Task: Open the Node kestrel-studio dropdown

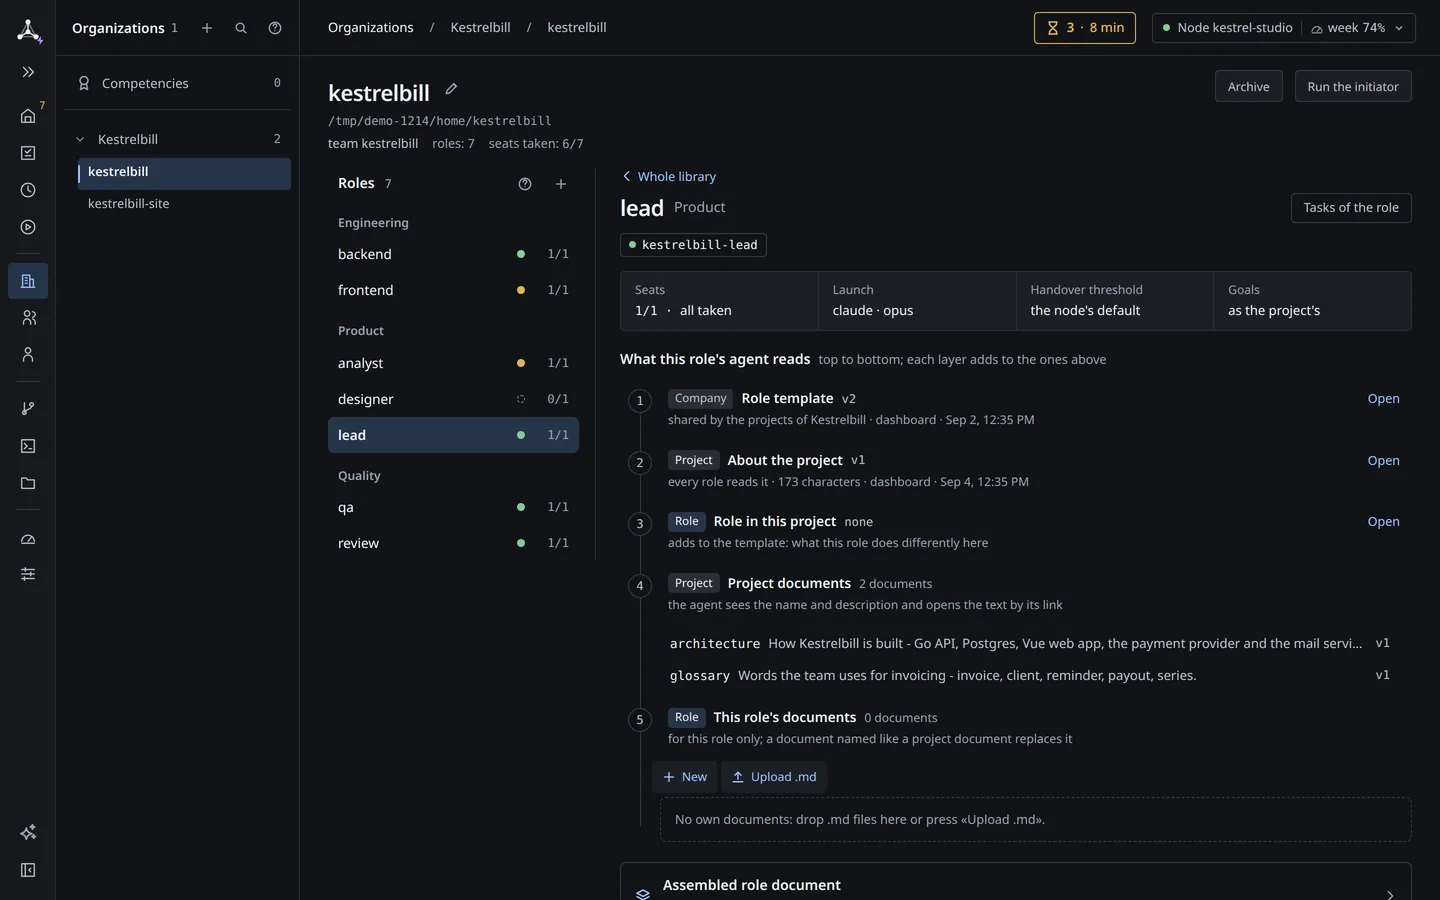Action: click(1284, 28)
